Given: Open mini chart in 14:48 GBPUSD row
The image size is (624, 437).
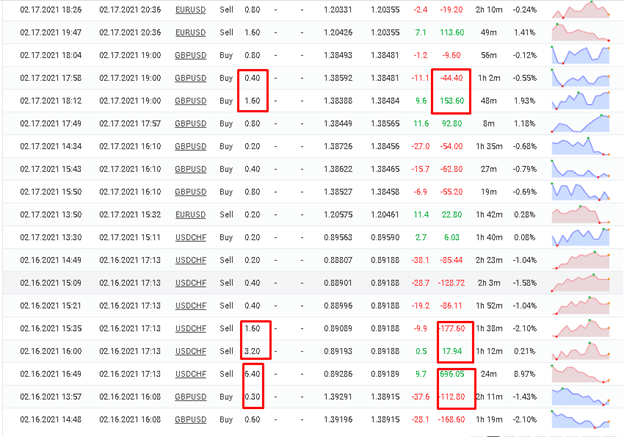Looking at the screenshot, I should [x=581, y=419].
